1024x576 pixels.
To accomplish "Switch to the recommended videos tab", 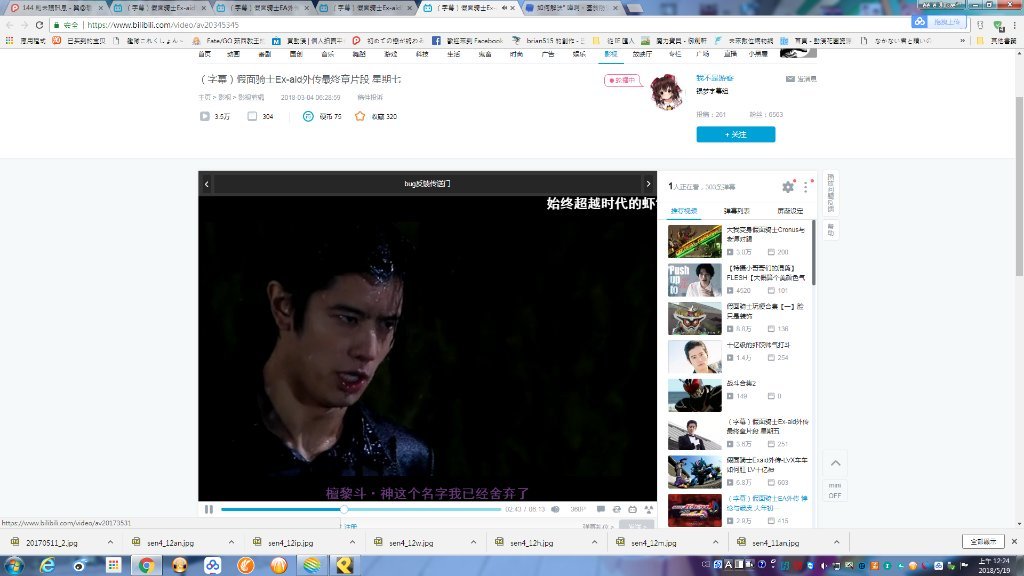I will (x=684, y=211).
